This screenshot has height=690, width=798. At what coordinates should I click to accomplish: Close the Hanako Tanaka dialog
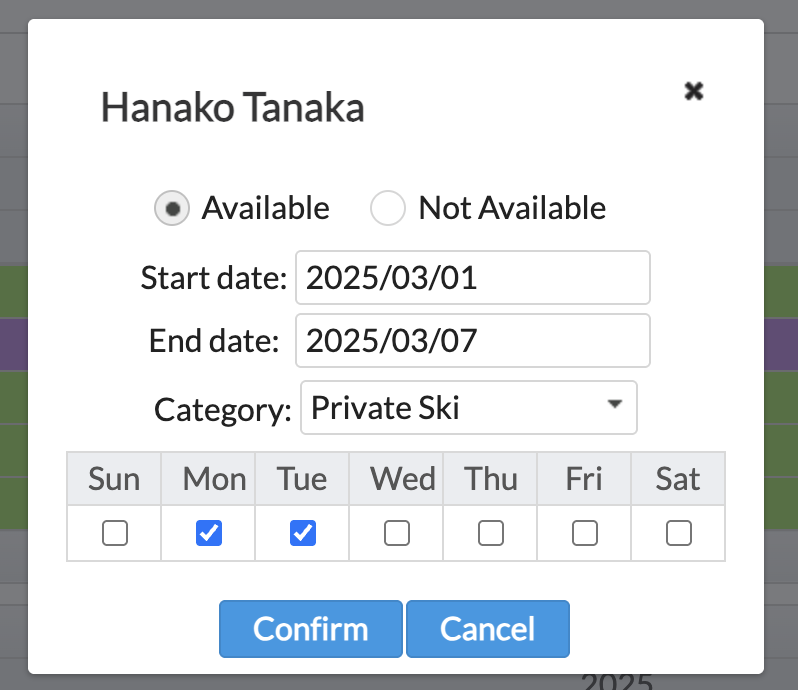[693, 91]
